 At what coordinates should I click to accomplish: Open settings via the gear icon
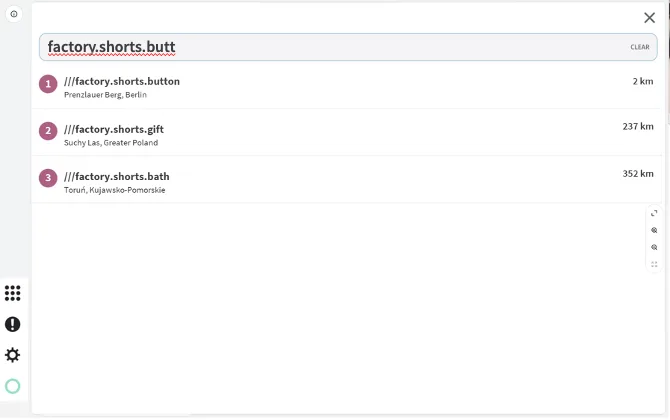coord(12,355)
